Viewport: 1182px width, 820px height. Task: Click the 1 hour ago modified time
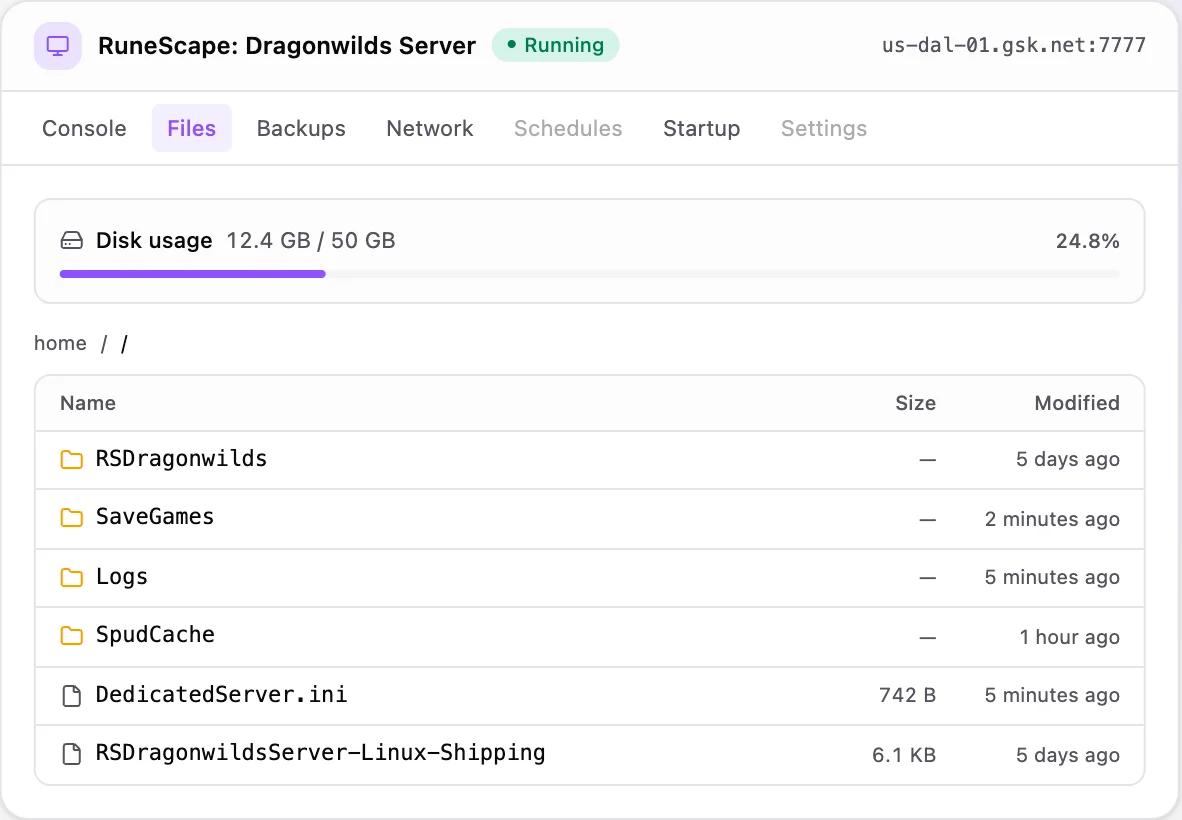(1069, 637)
